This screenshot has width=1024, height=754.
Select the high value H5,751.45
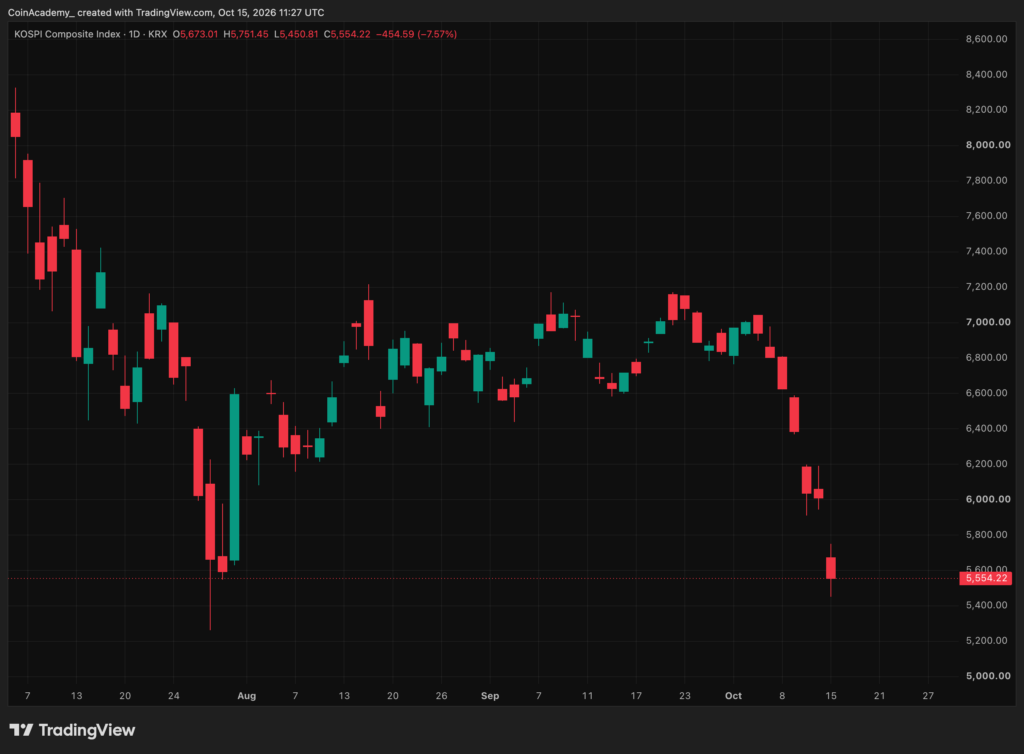tap(246, 34)
